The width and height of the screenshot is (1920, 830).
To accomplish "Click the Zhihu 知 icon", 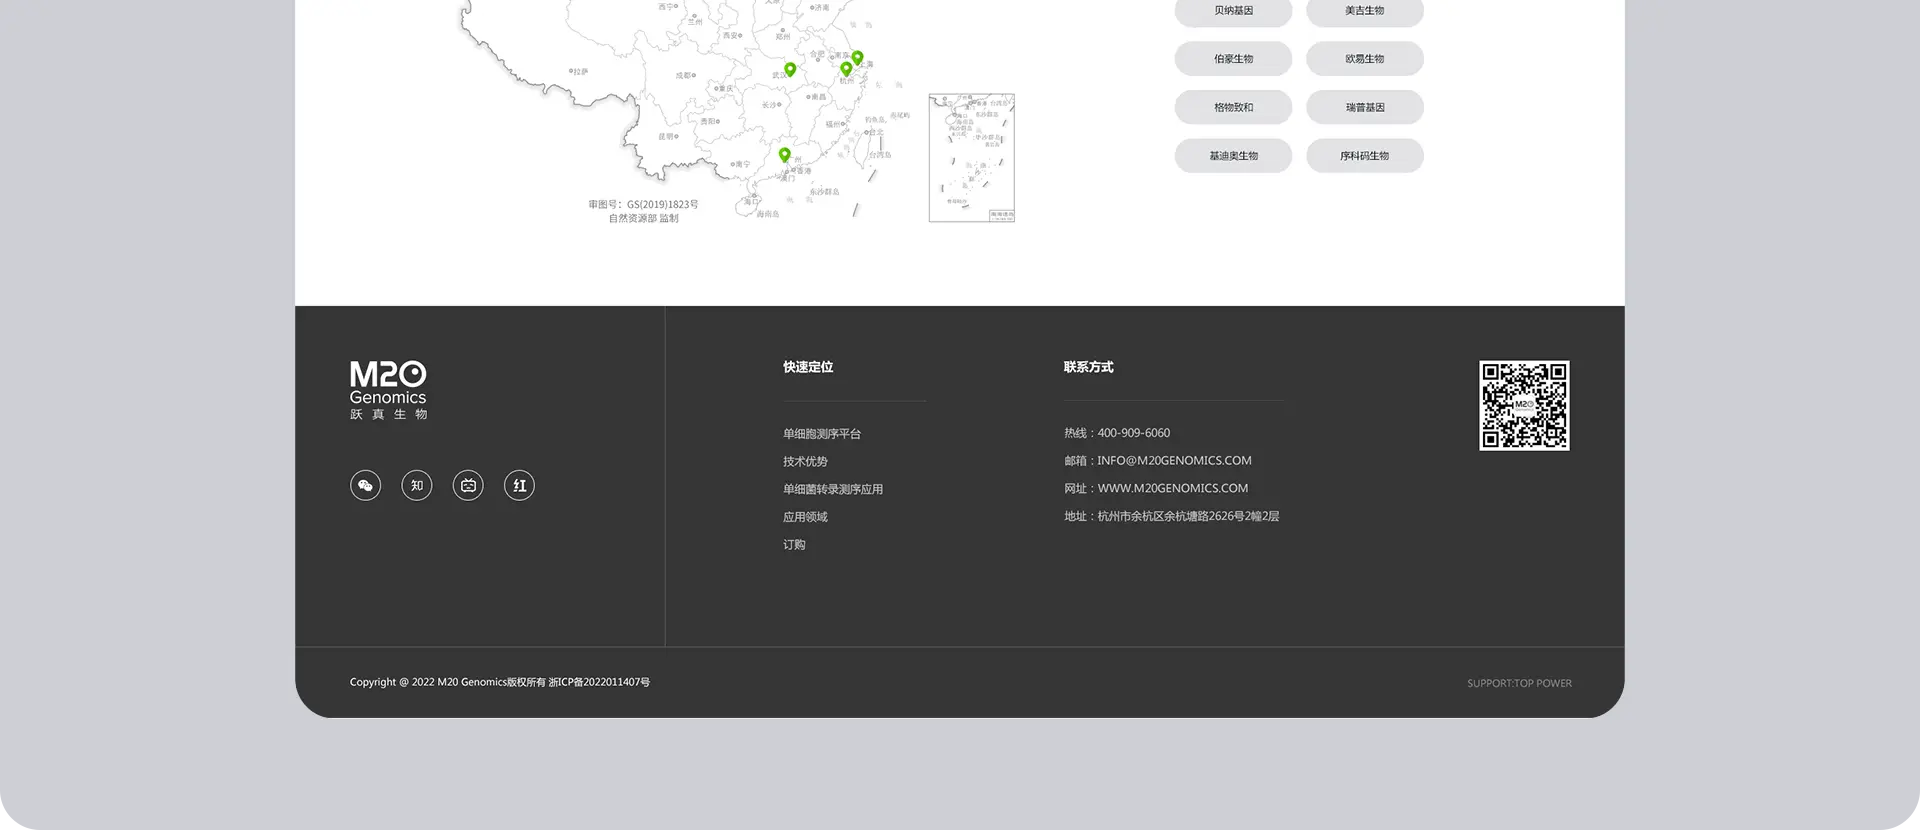I will point(417,486).
